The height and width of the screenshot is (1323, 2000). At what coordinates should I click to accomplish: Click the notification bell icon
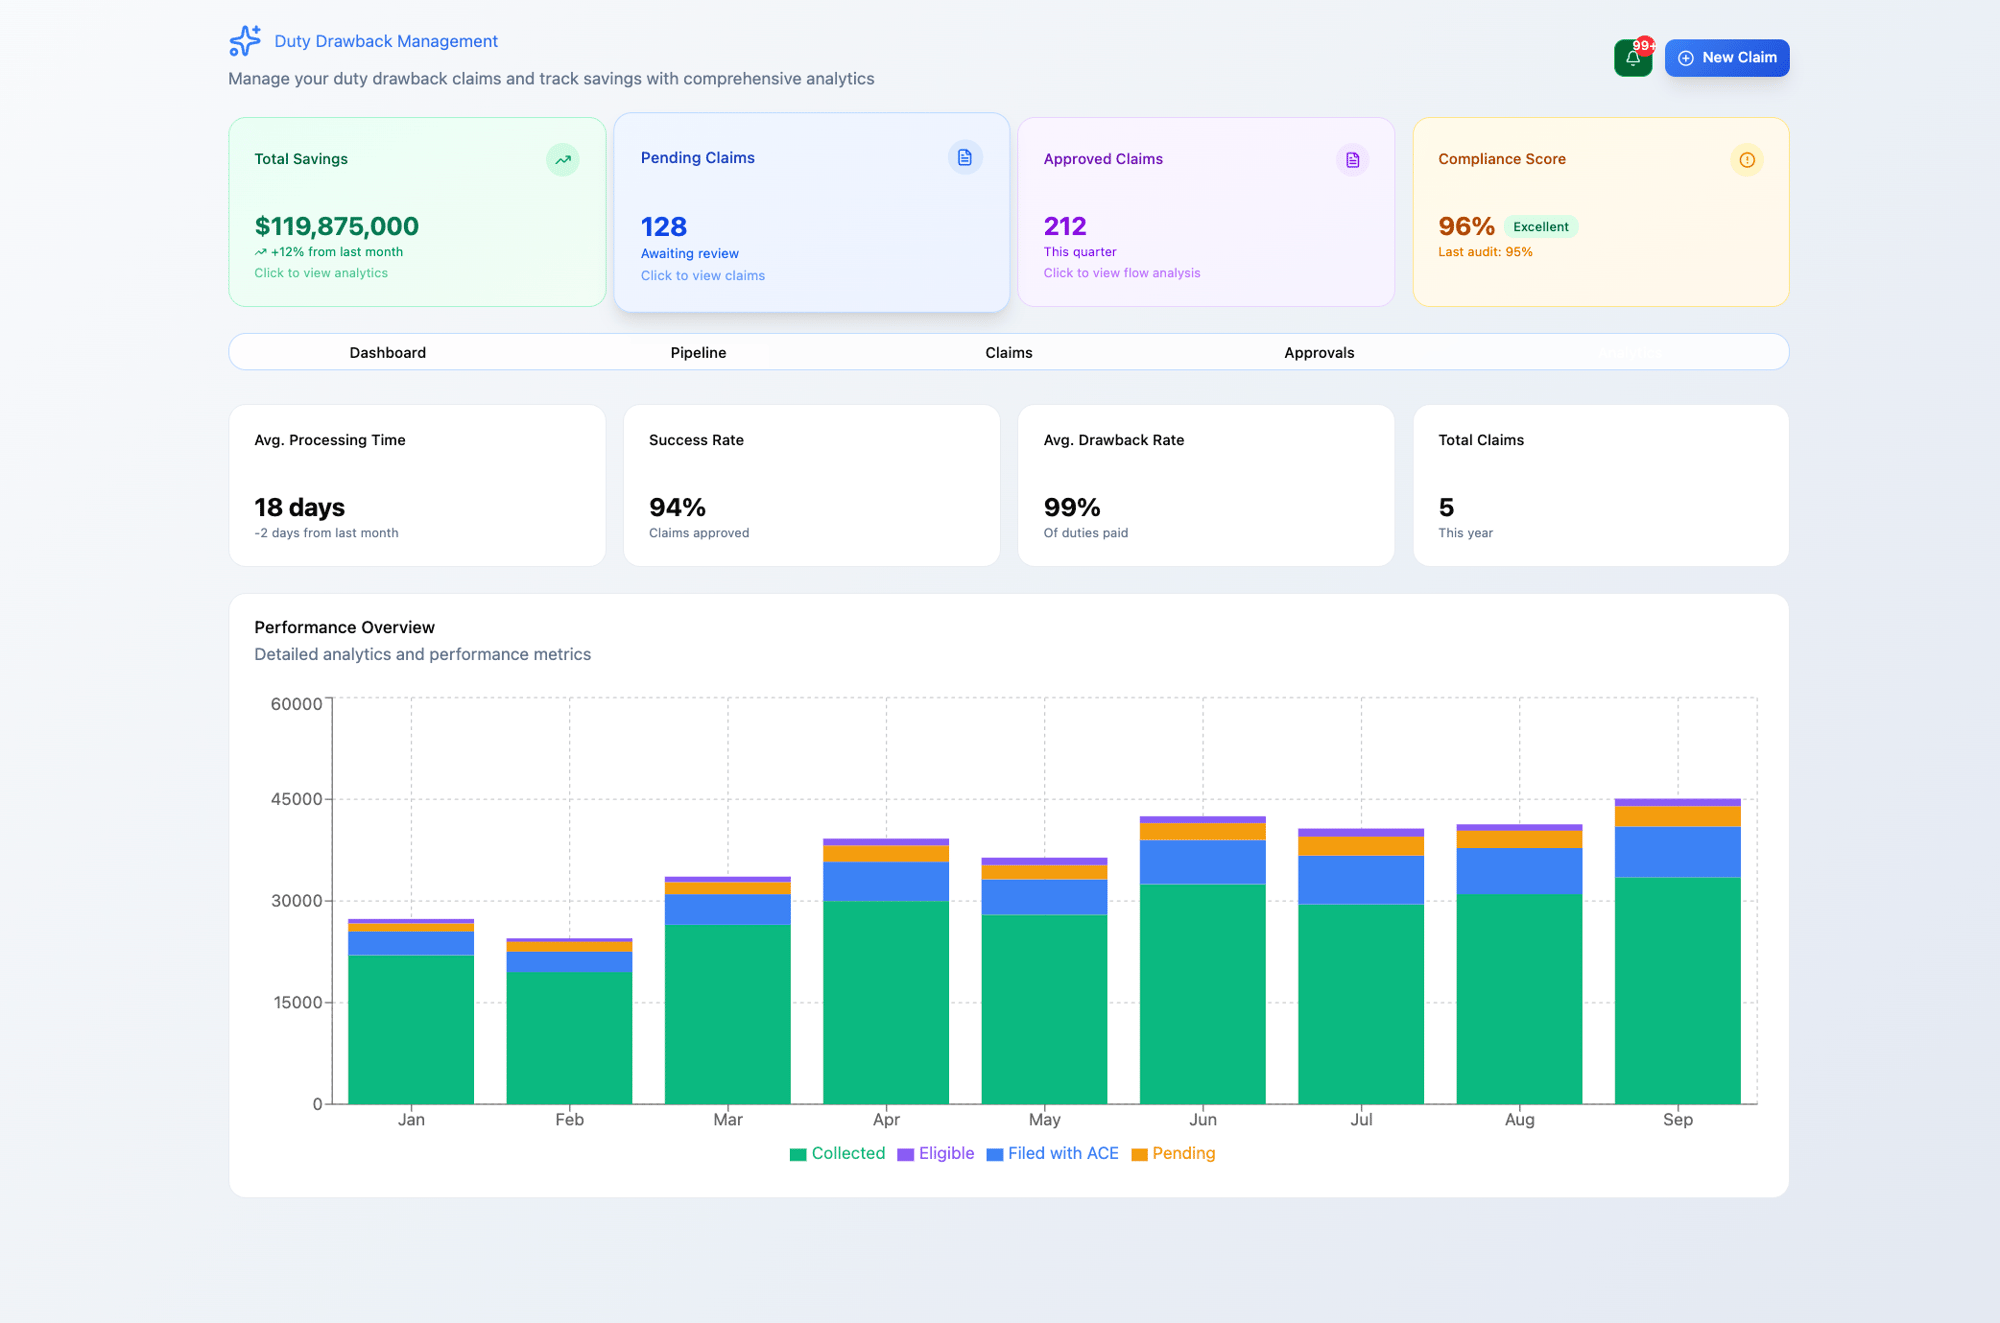[1632, 58]
